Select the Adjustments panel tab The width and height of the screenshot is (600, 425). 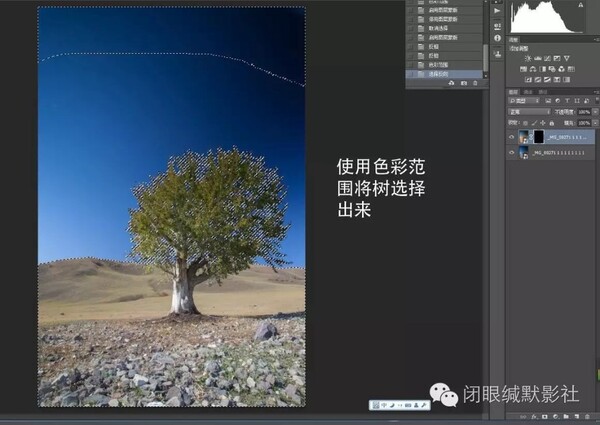tap(513, 40)
